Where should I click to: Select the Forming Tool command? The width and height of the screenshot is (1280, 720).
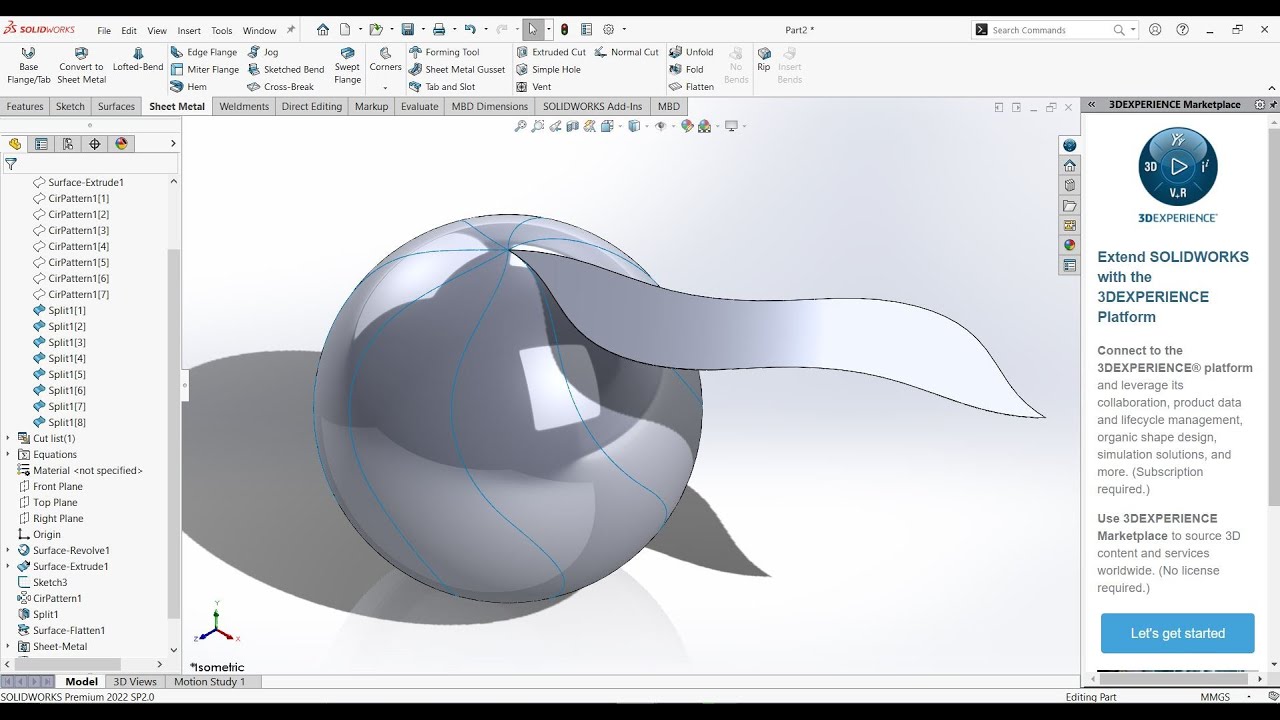click(444, 52)
